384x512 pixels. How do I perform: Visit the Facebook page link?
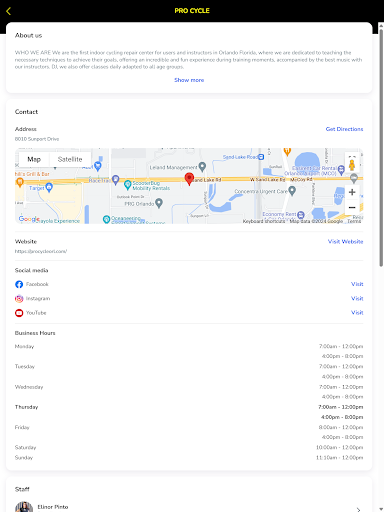[x=357, y=284]
